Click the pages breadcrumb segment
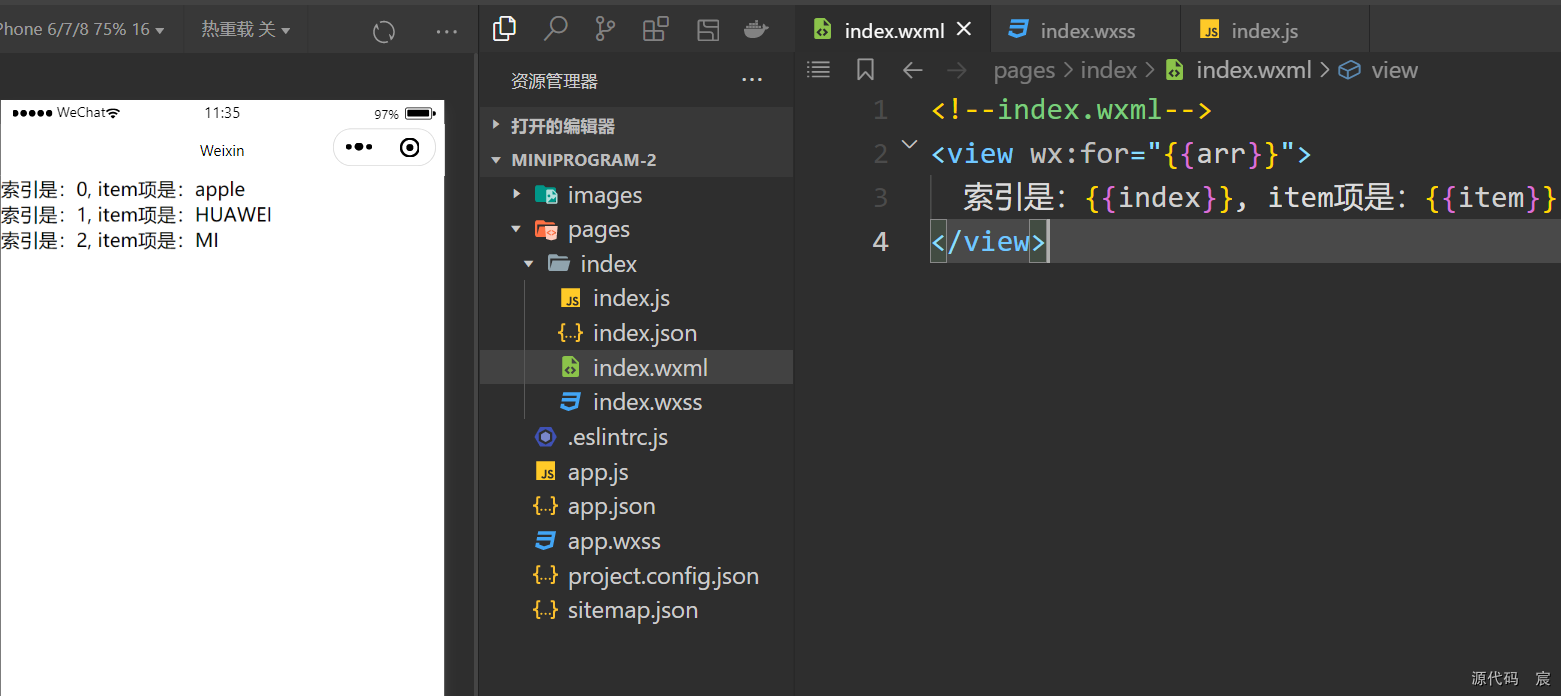1561x696 pixels. 1024,70
